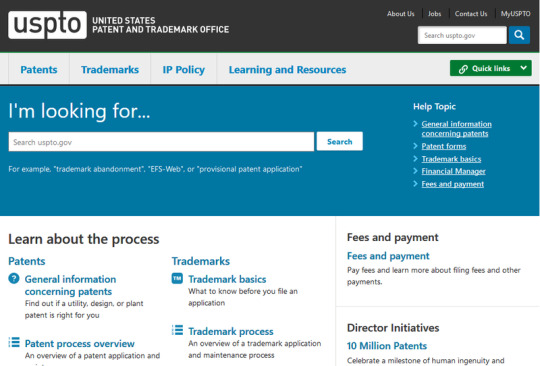Click the magnifier search button in header

(519, 35)
